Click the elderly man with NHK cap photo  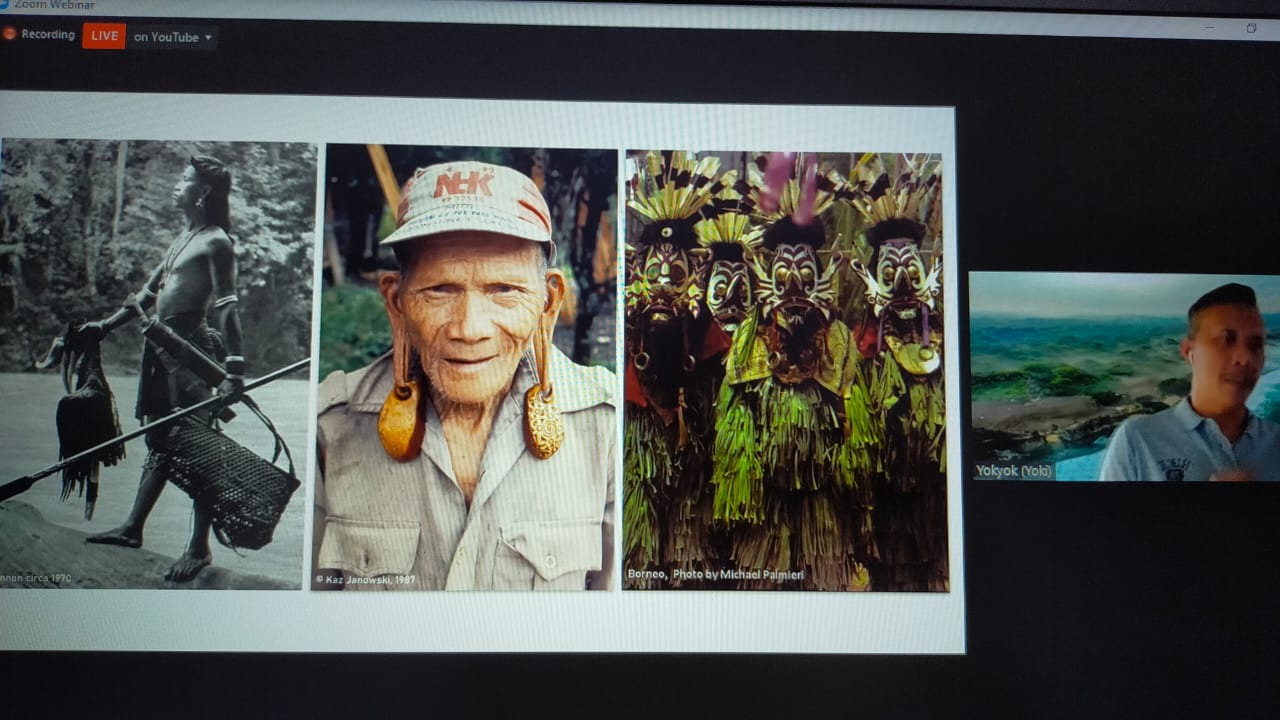465,367
